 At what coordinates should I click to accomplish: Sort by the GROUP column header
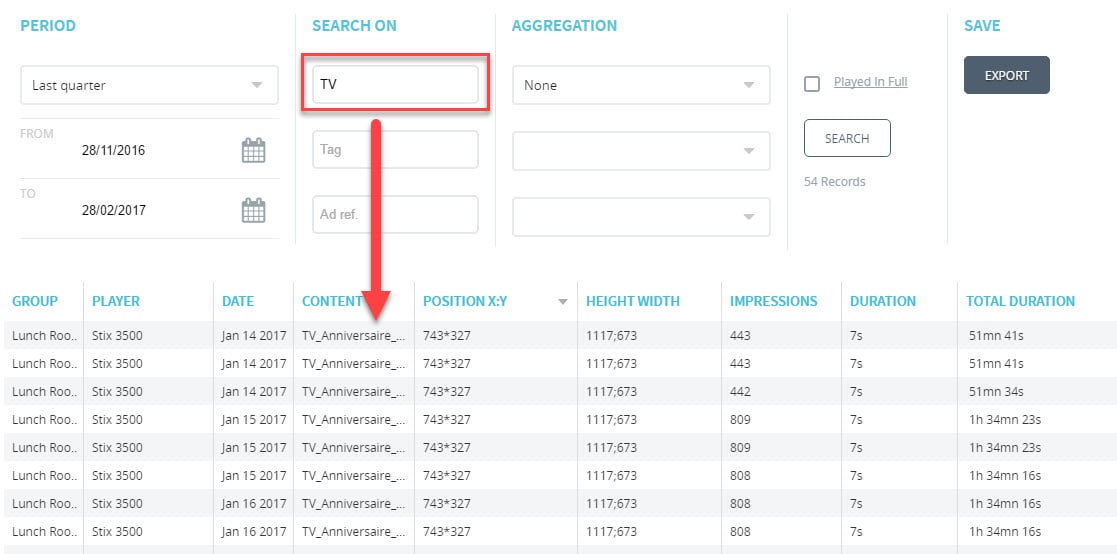[35, 301]
